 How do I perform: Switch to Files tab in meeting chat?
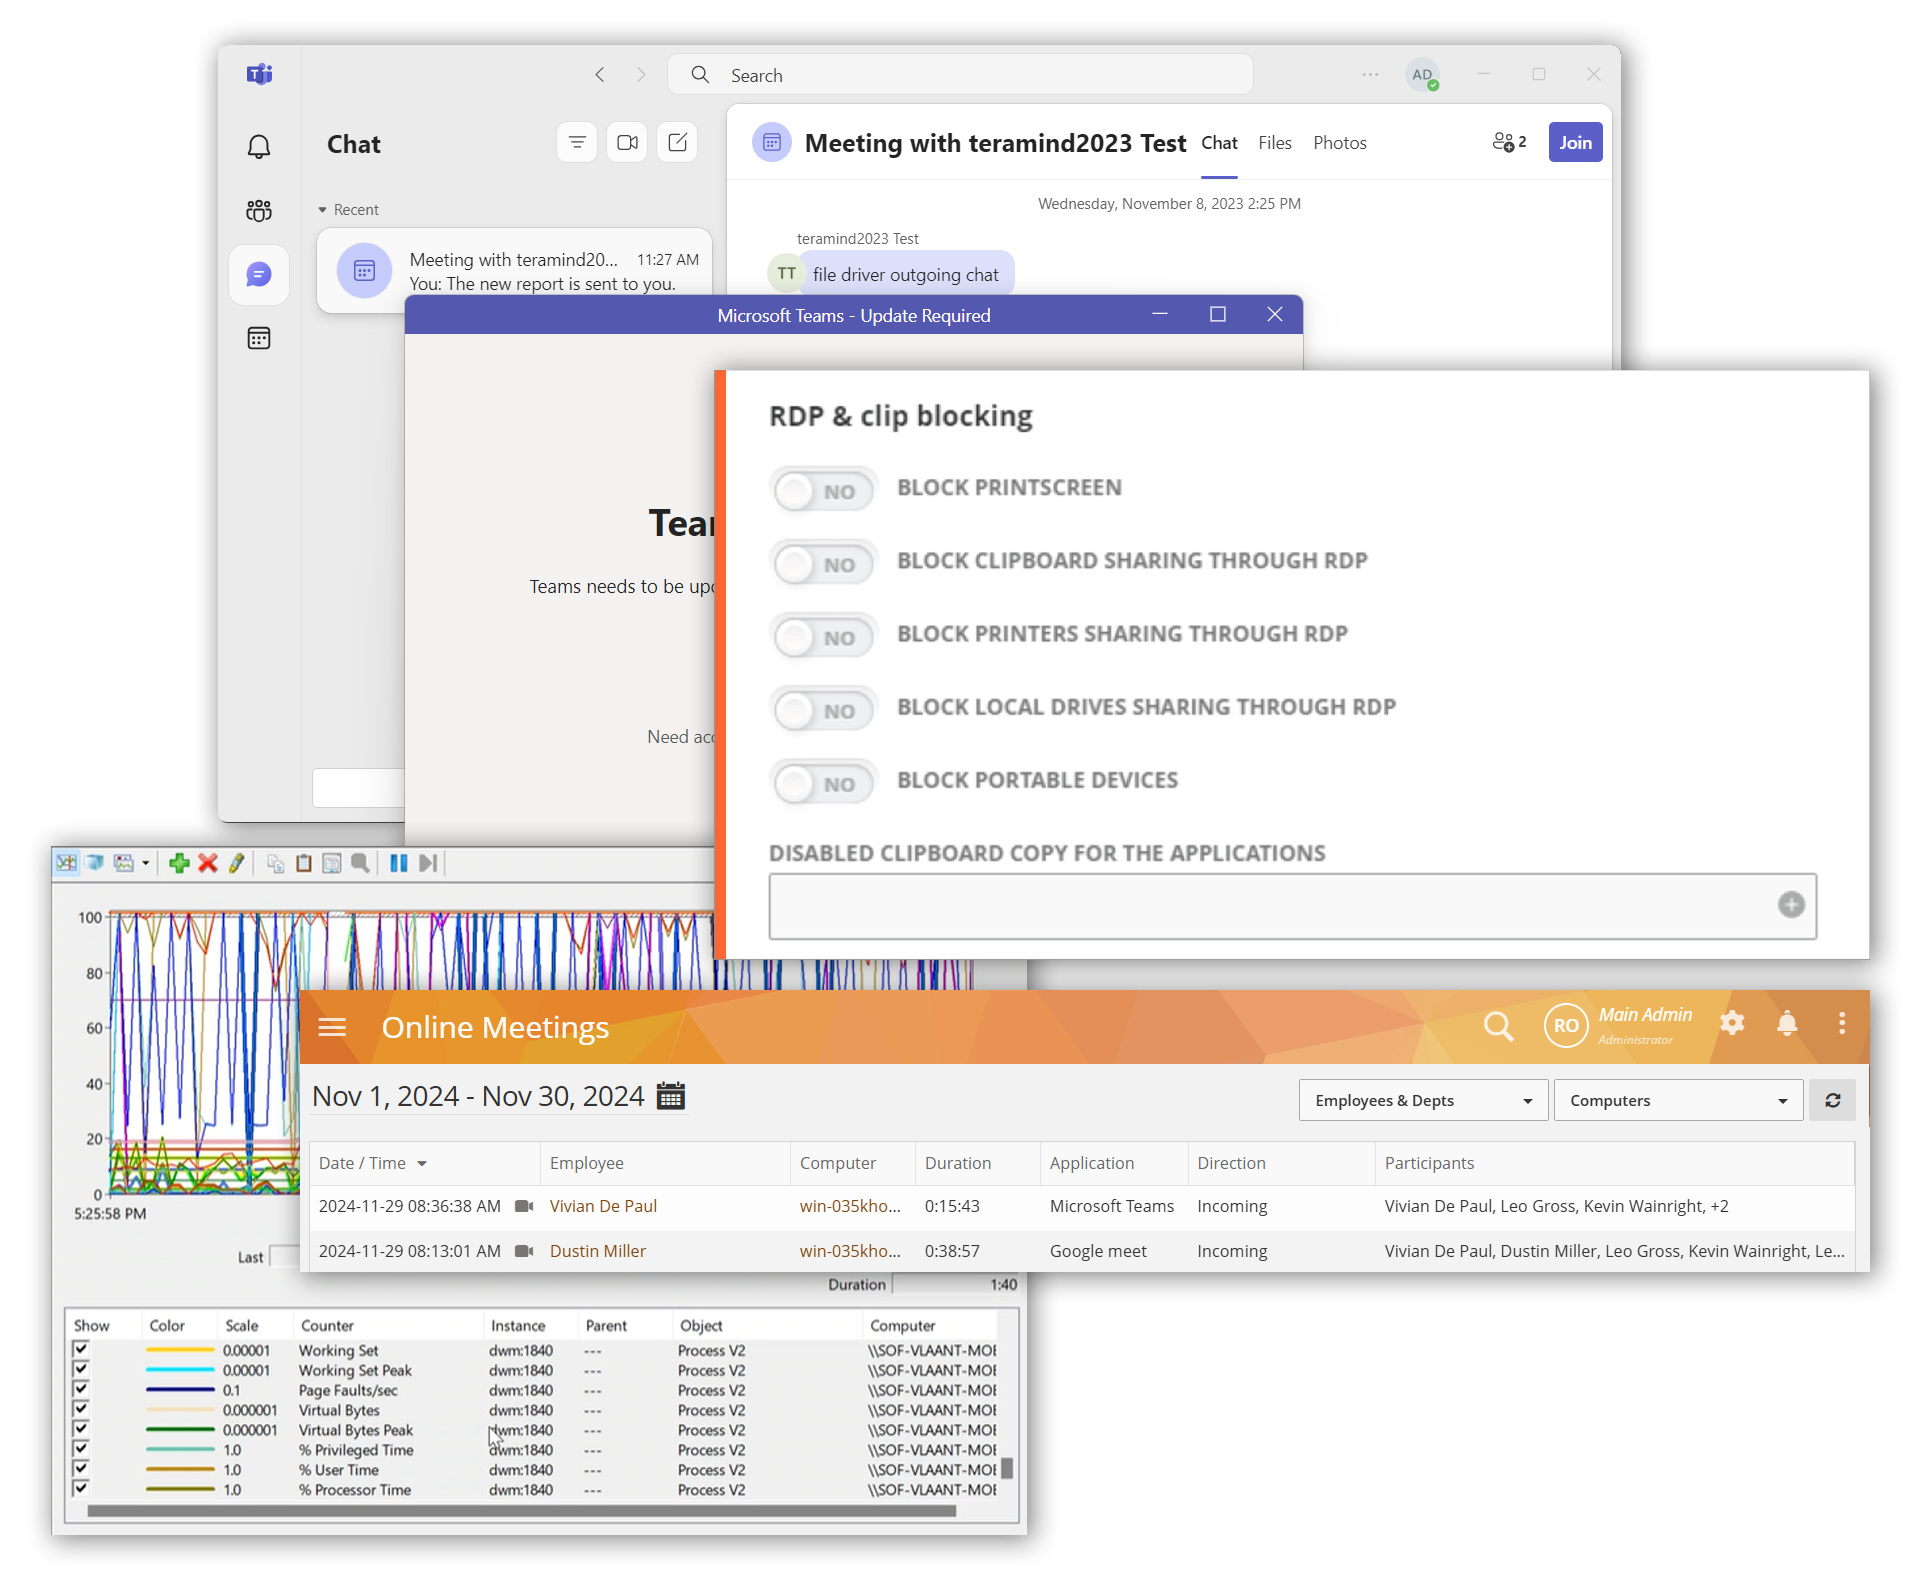(1275, 143)
